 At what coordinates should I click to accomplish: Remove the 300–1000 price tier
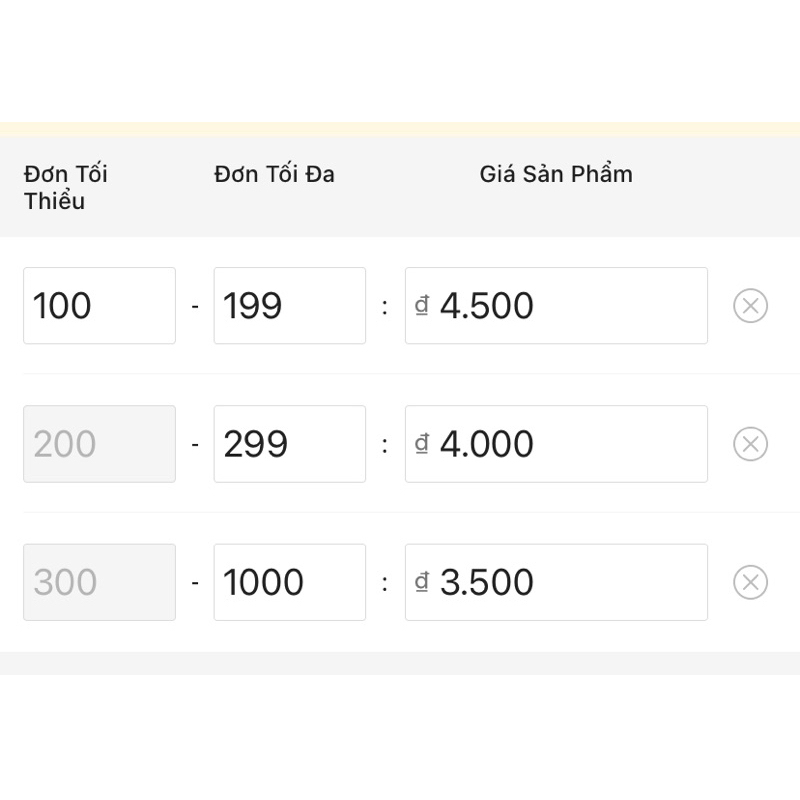click(750, 582)
